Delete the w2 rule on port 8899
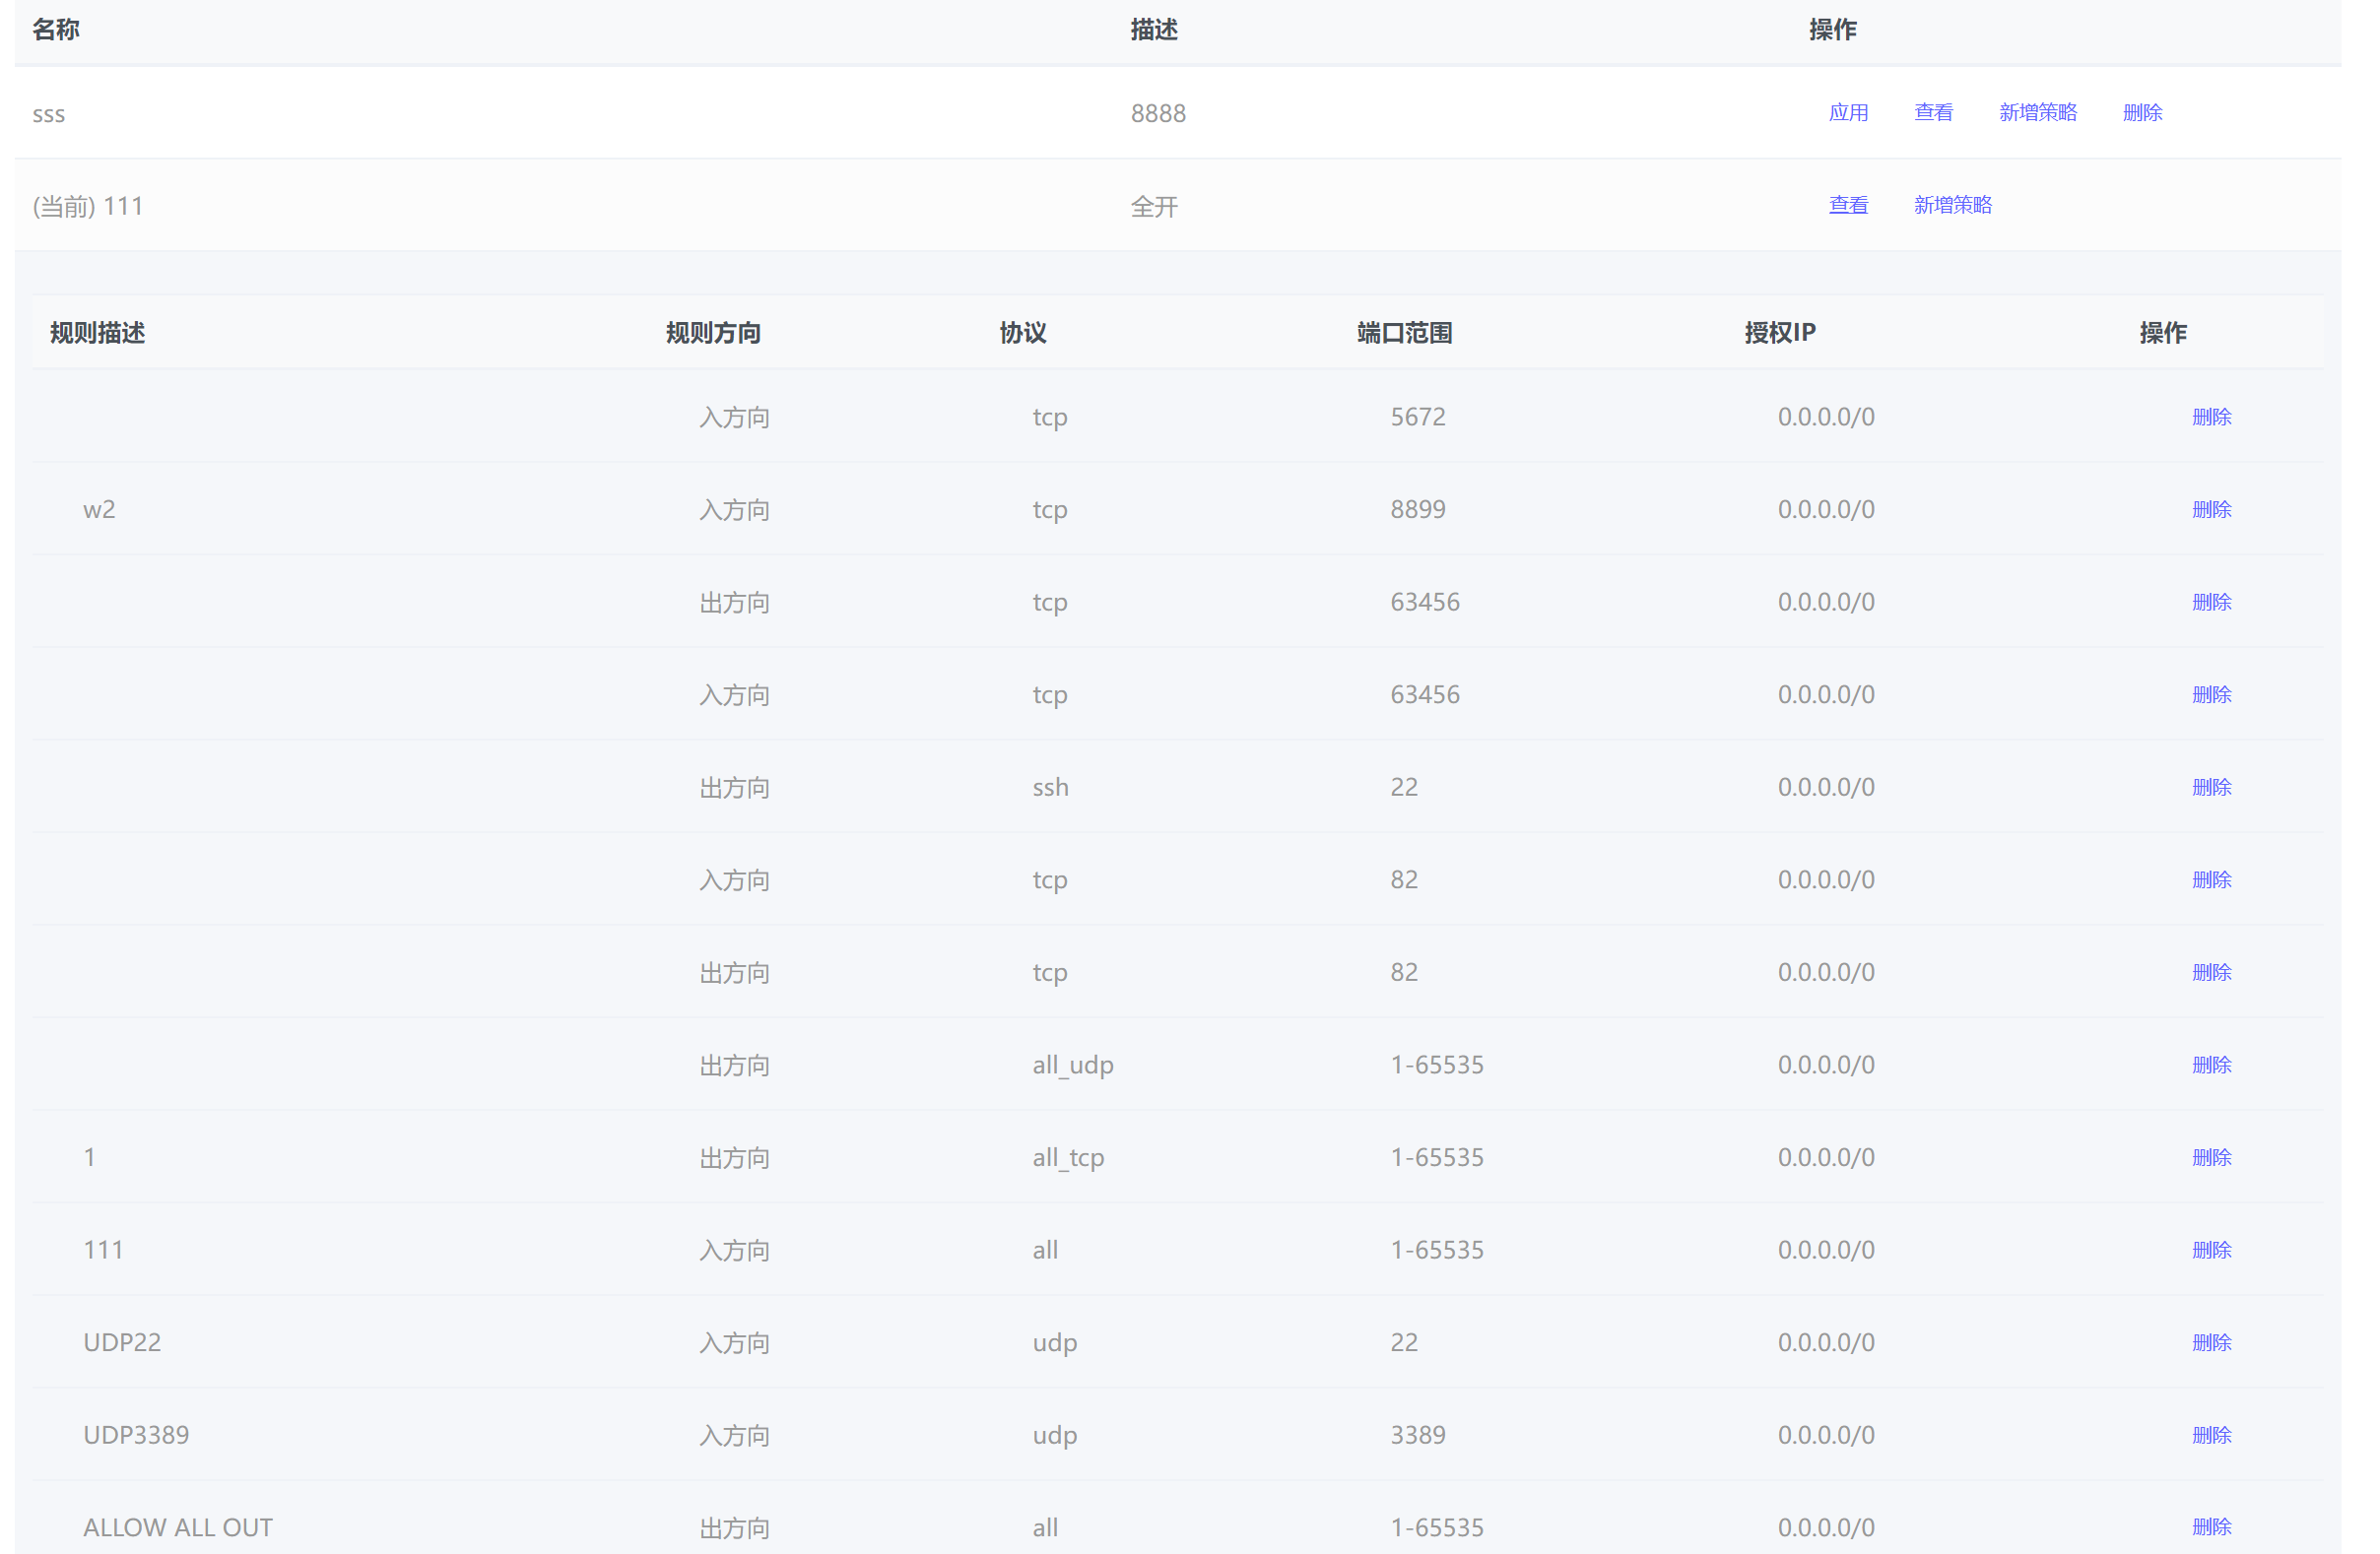Screen dimensions: 2380x1554 coord(2211,509)
